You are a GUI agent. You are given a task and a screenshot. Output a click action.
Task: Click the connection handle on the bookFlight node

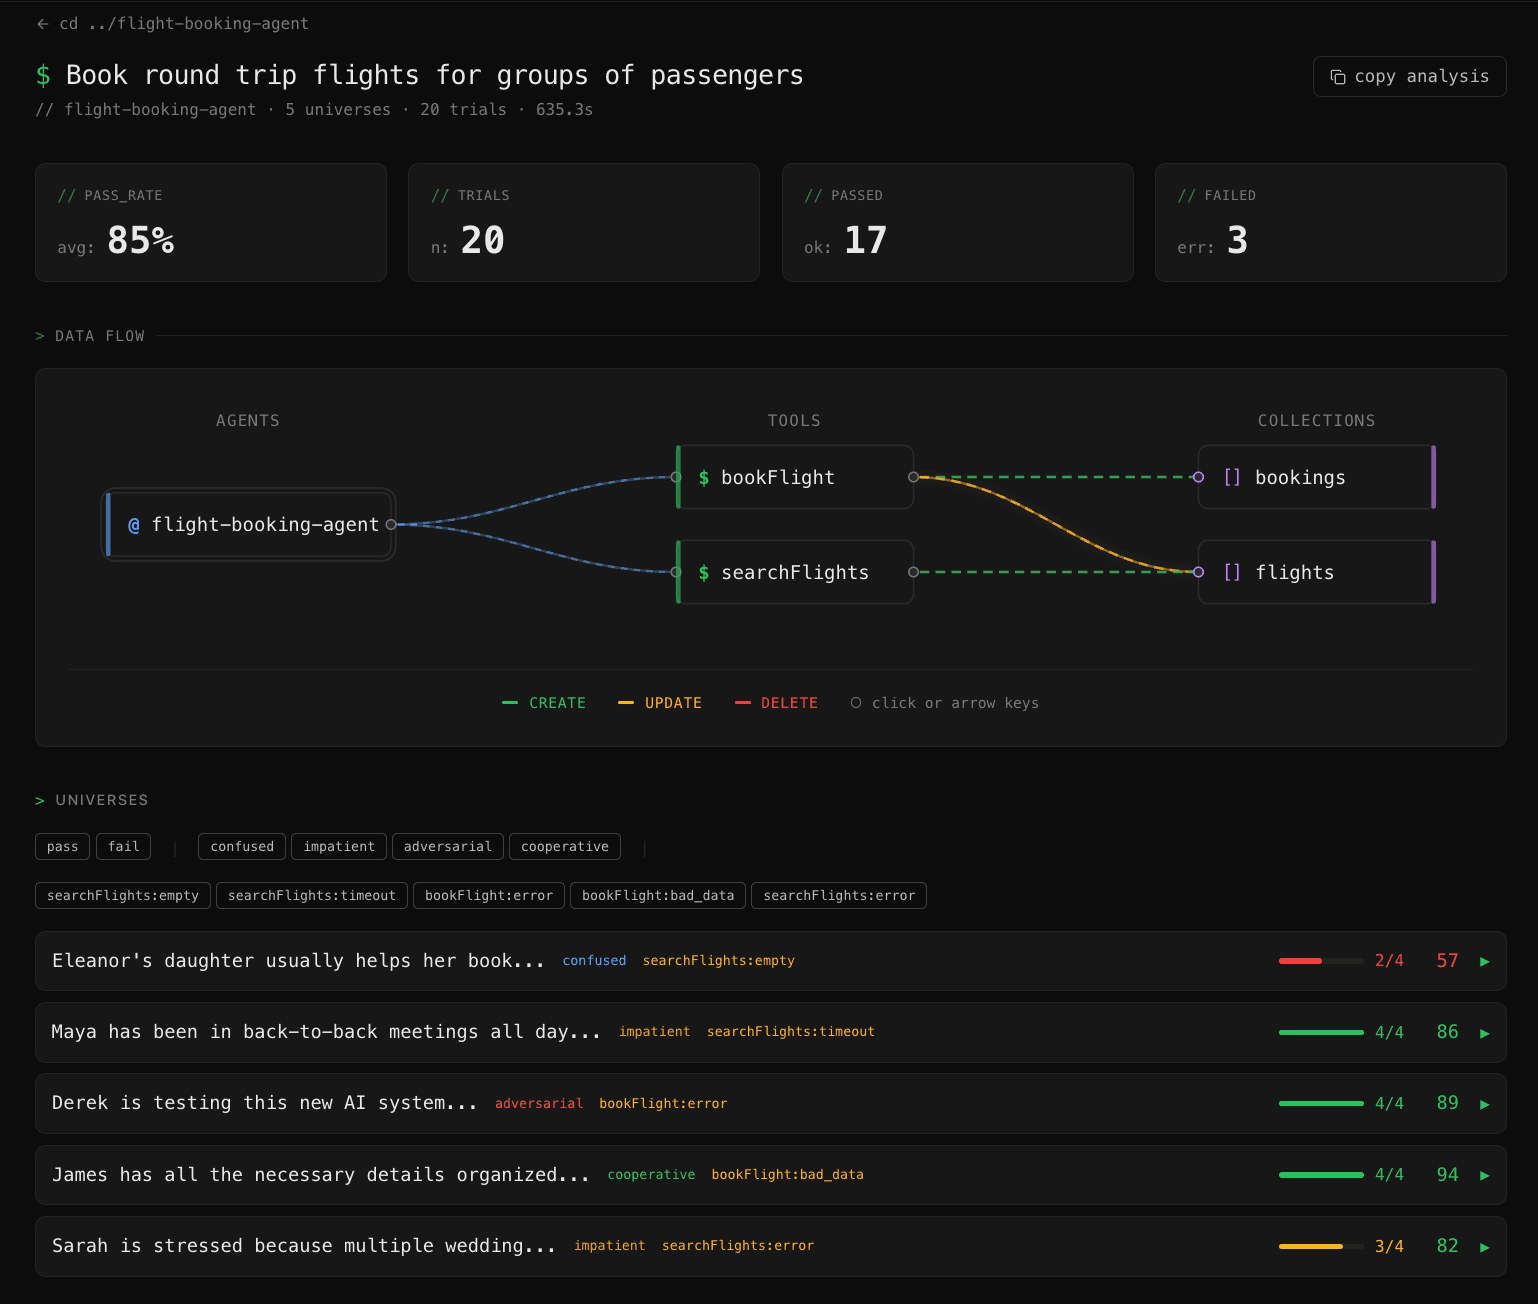(912, 477)
